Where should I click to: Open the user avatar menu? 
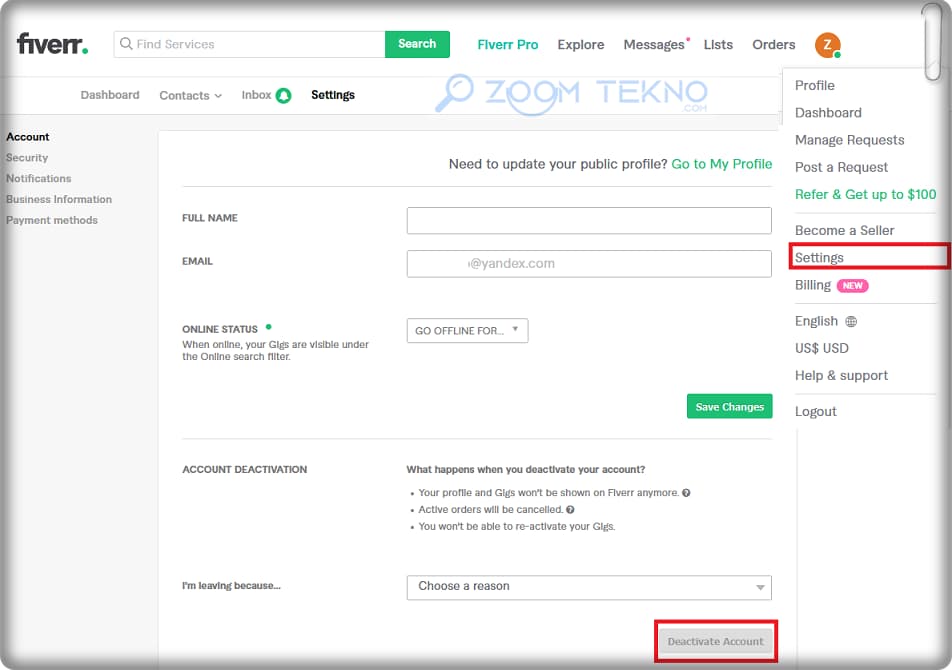[828, 45]
